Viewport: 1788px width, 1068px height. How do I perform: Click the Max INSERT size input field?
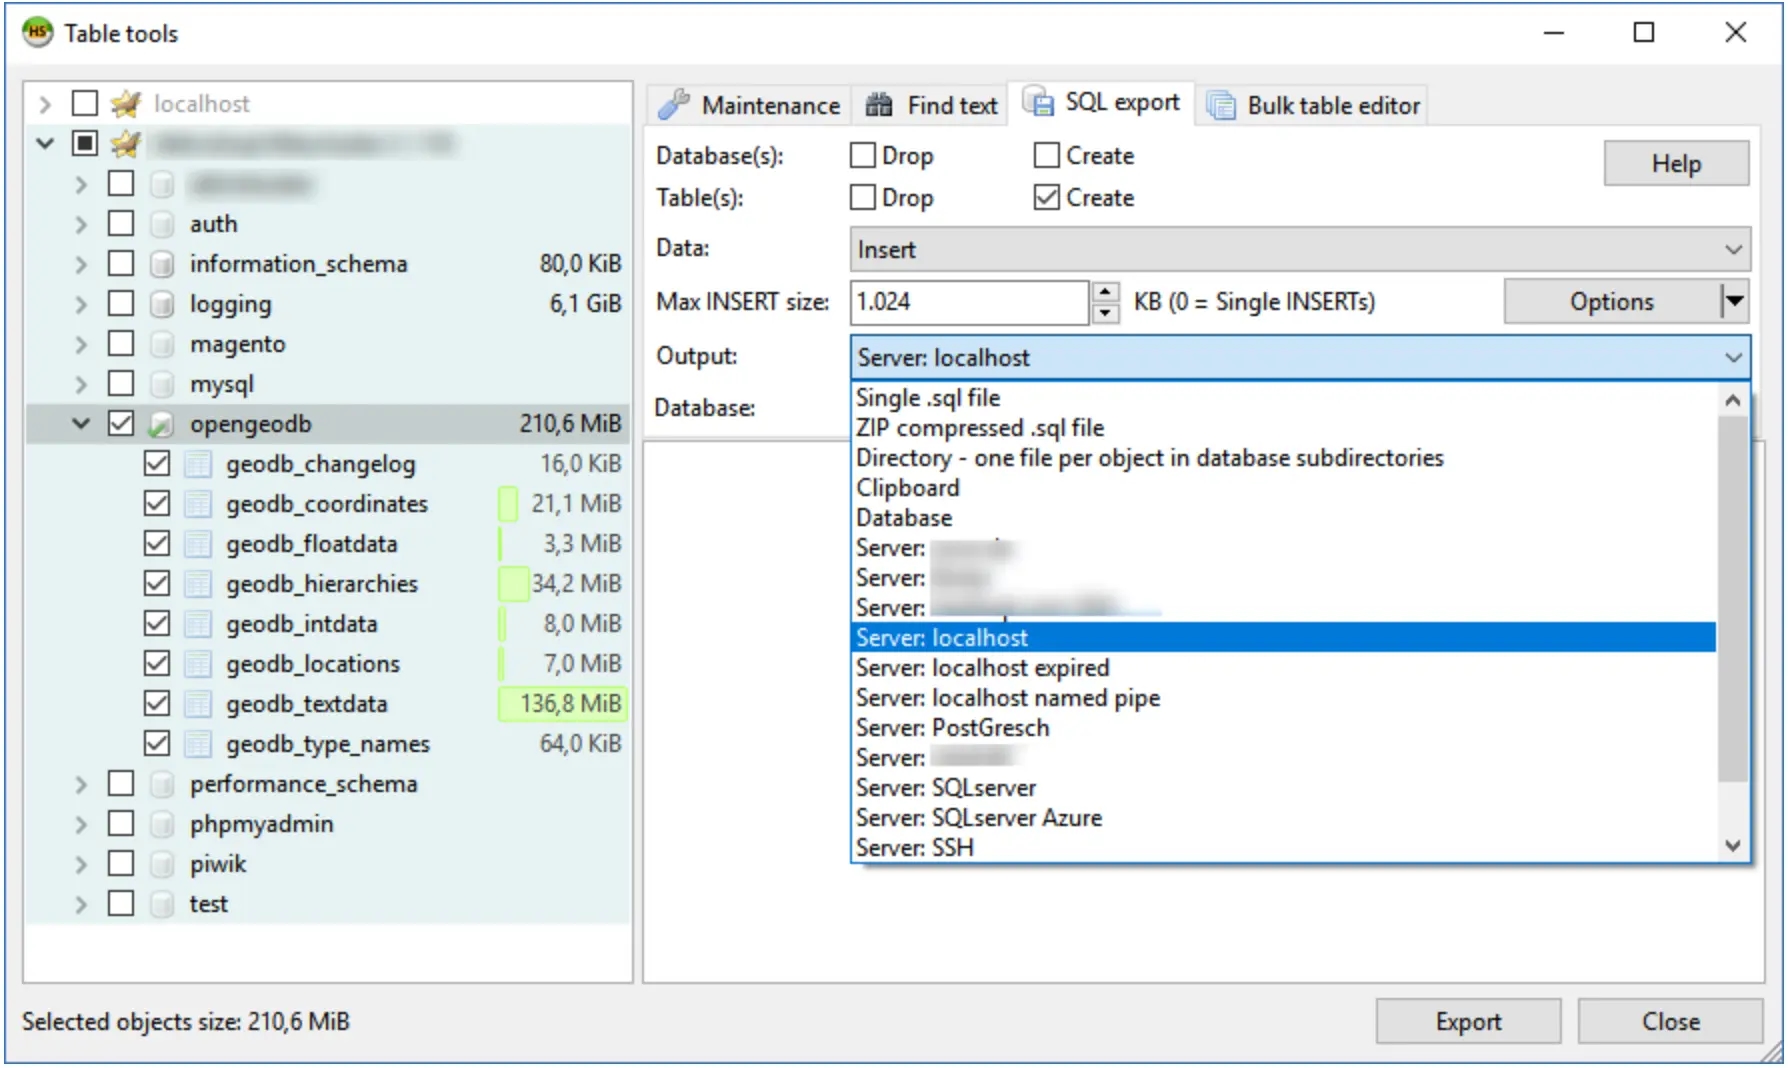(x=967, y=302)
